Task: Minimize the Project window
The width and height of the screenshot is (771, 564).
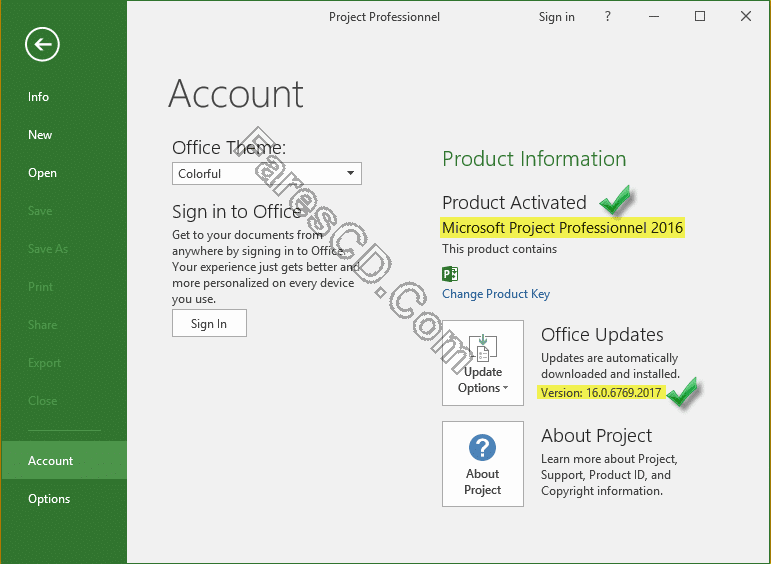Action: pos(653,17)
